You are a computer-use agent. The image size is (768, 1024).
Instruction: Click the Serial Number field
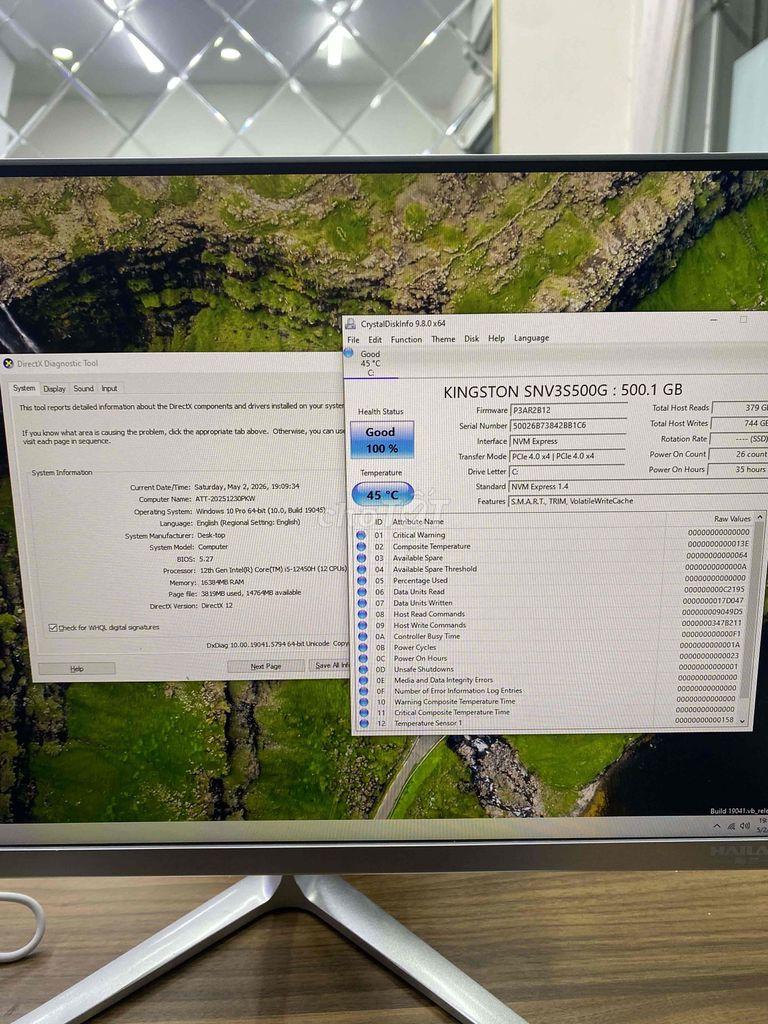click(x=567, y=425)
